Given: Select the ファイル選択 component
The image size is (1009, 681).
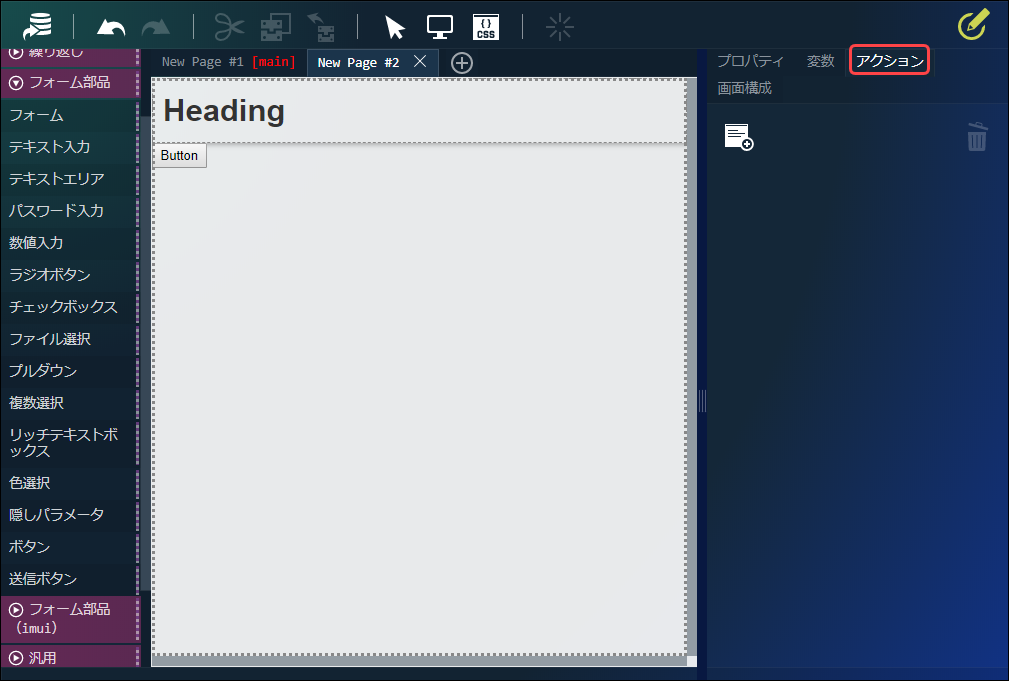Looking at the screenshot, I should coord(69,339).
